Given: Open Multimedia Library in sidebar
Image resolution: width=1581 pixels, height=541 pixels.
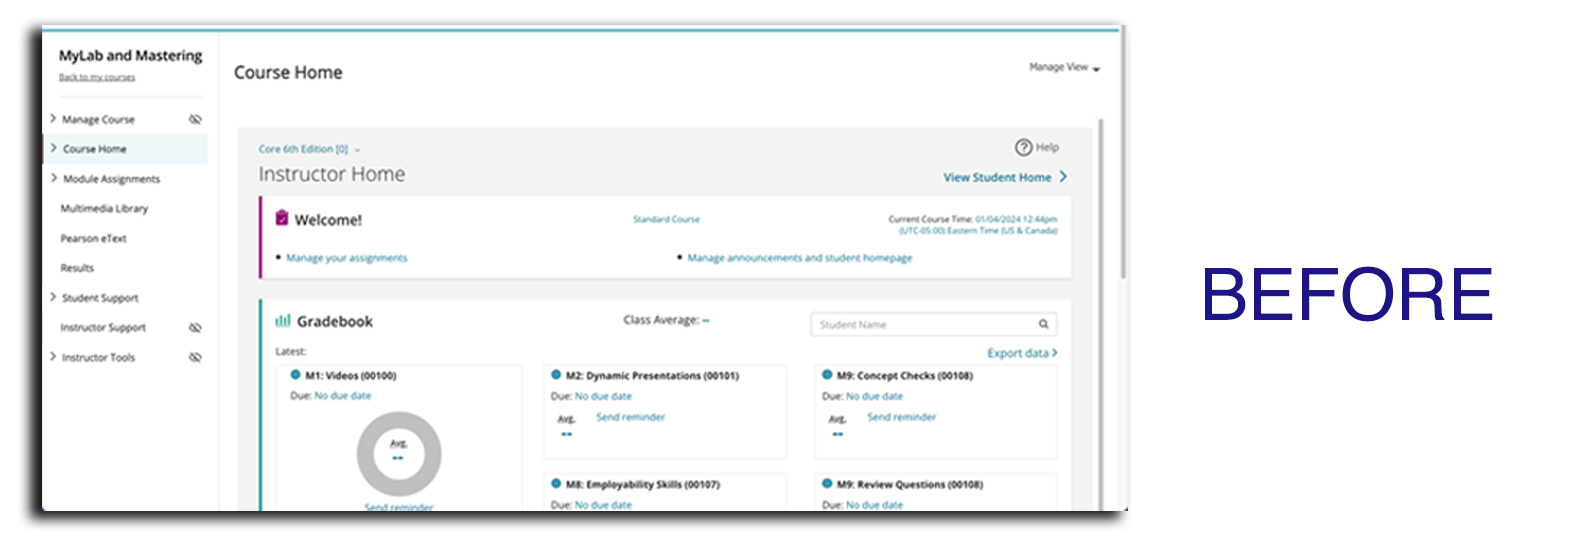Looking at the screenshot, I should click(104, 209).
